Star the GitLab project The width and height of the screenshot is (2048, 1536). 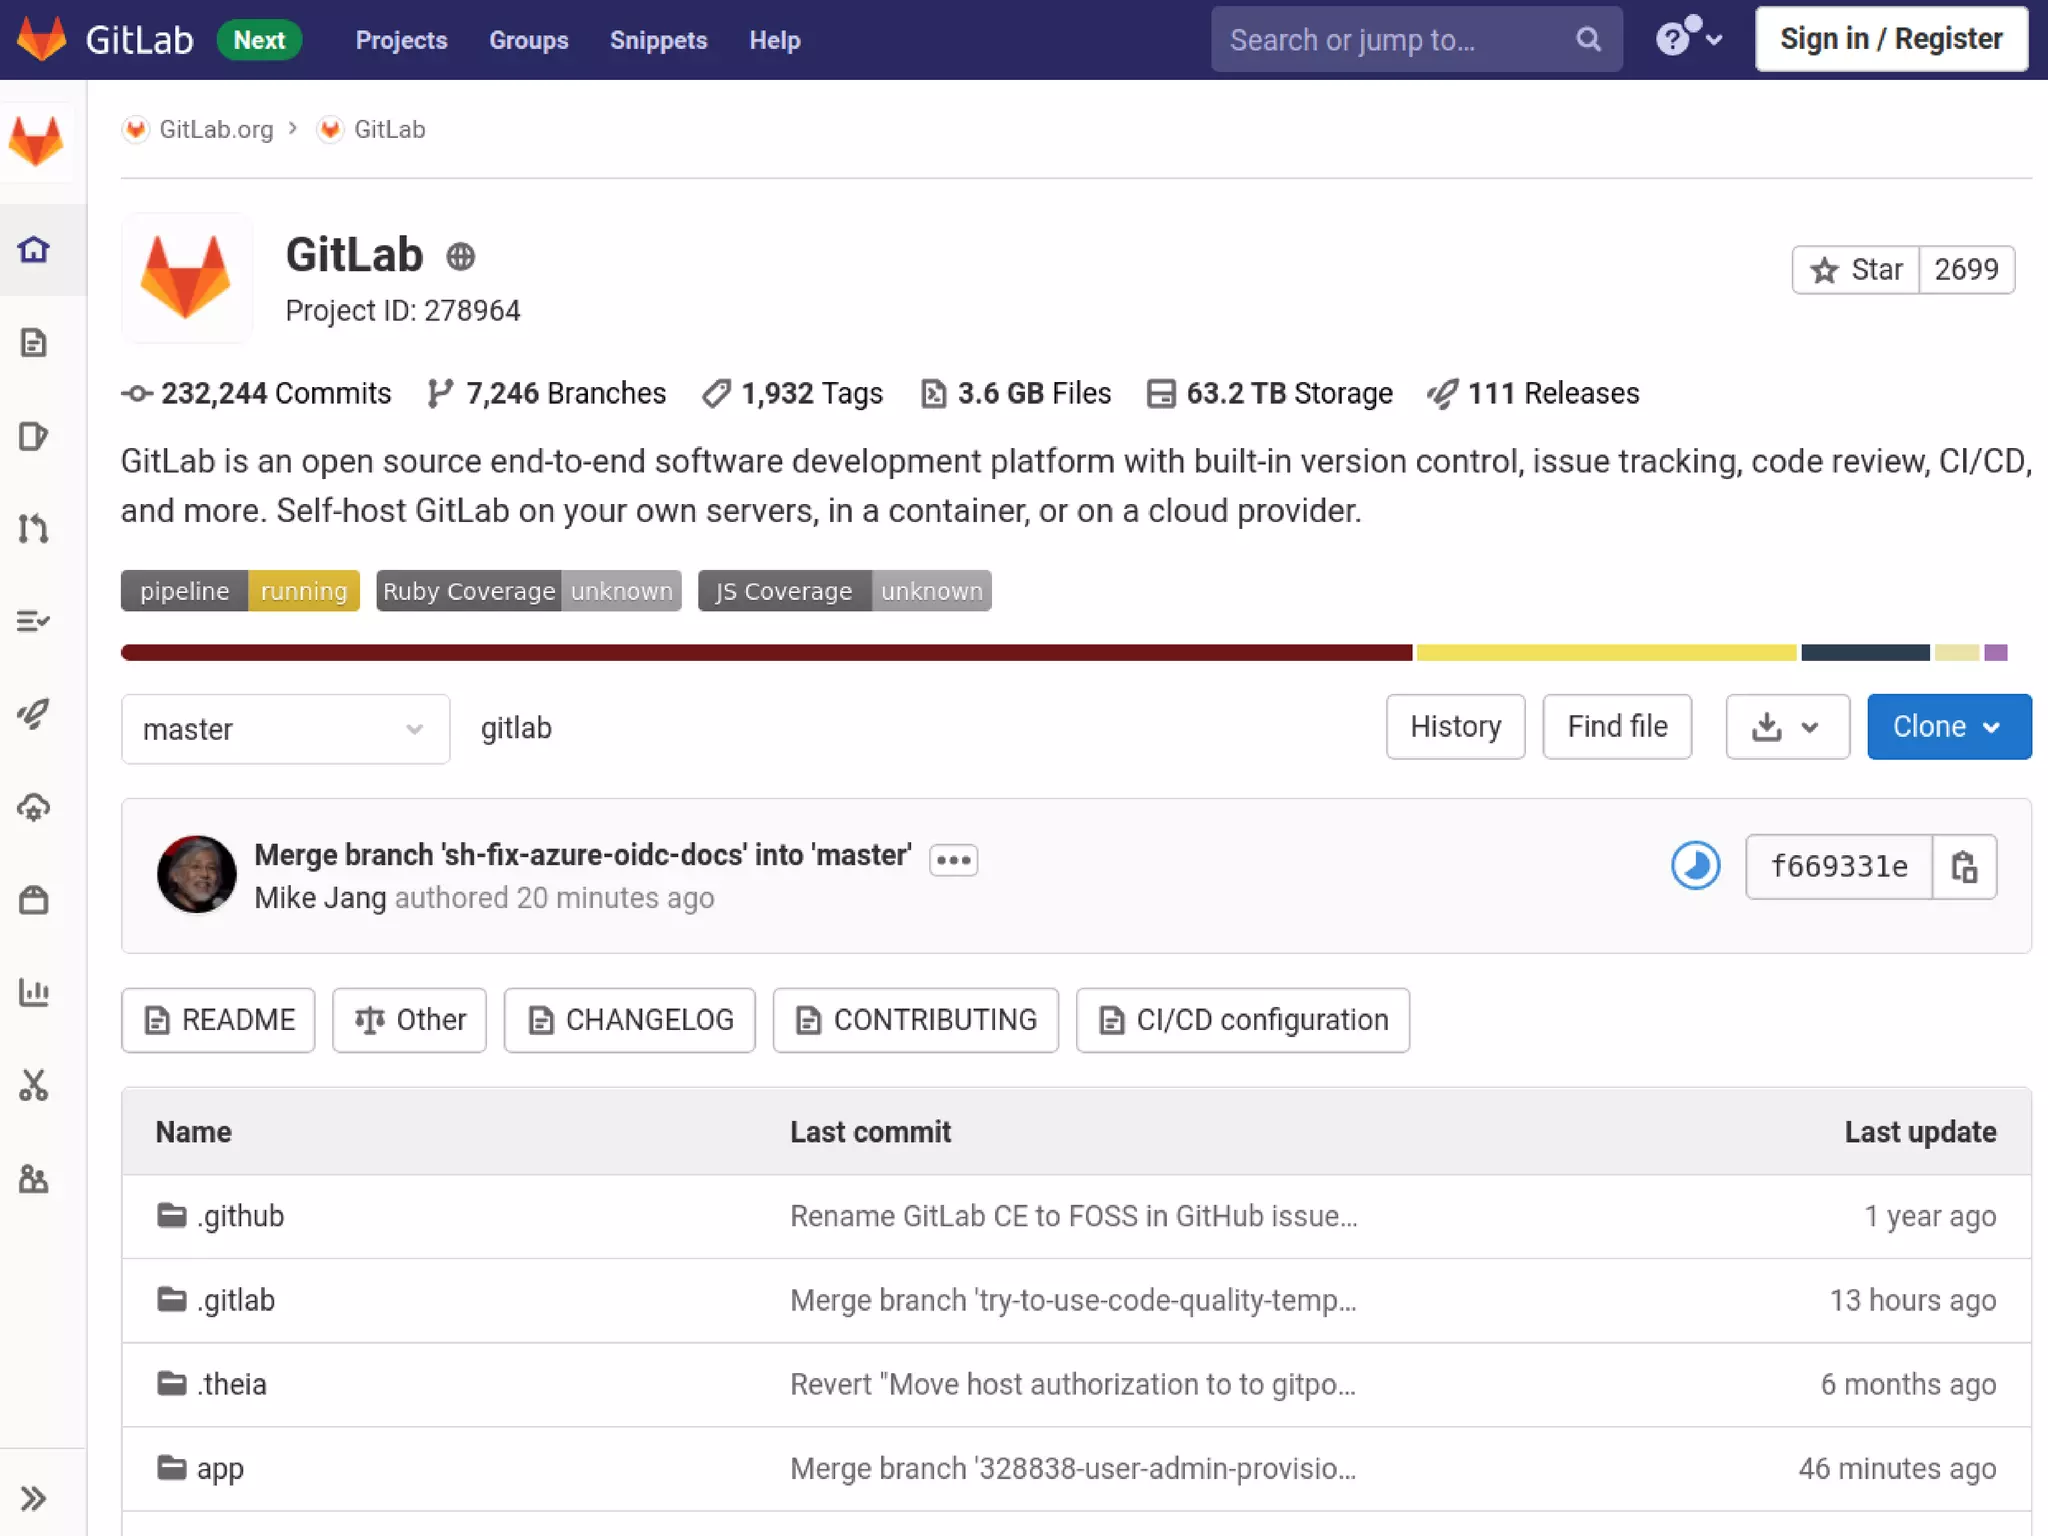[x=1856, y=270]
